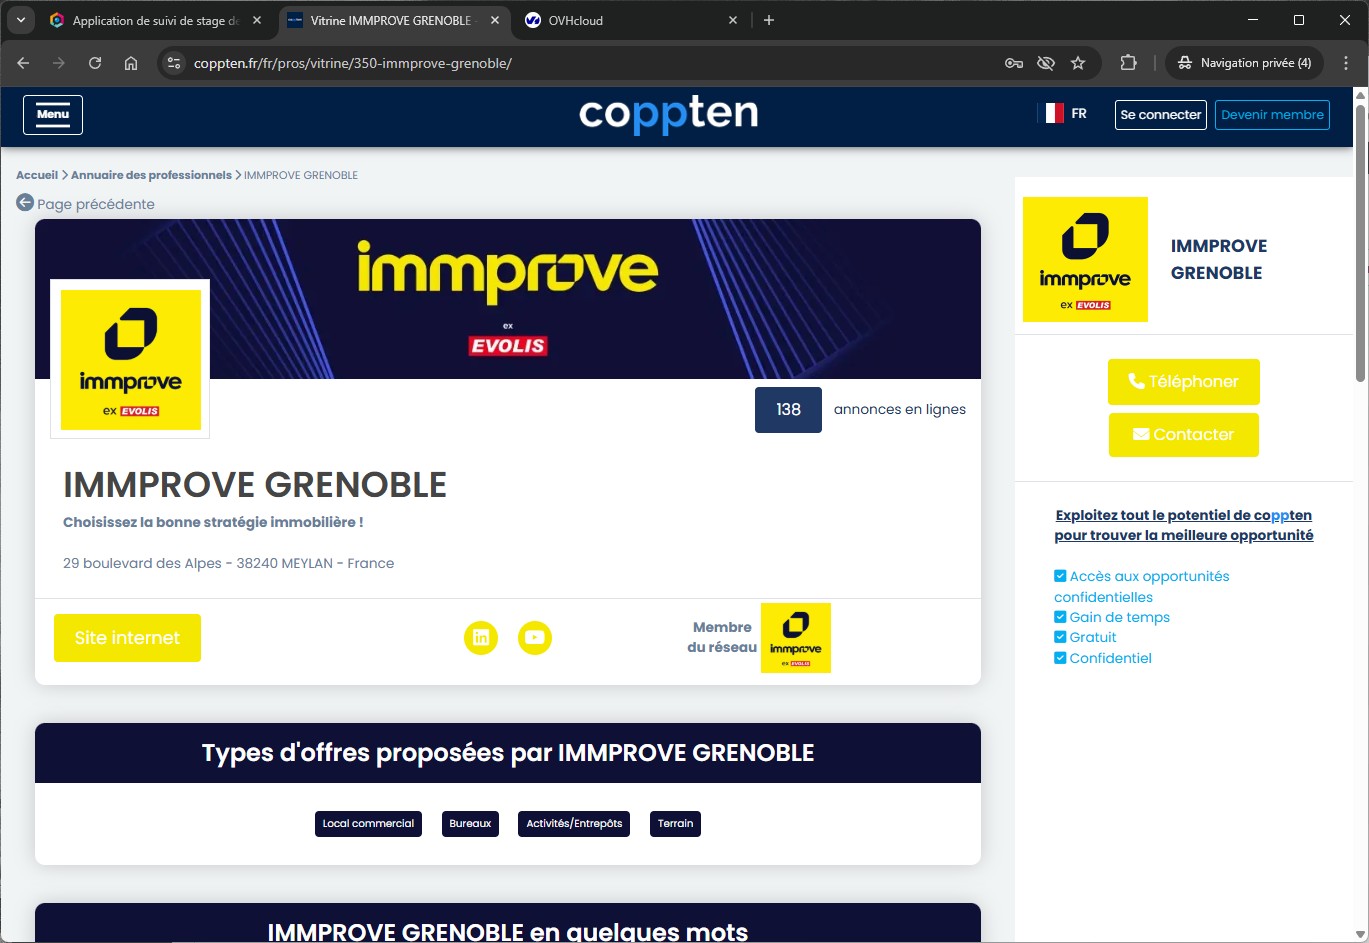The width and height of the screenshot is (1369, 943).
Task: Open the coppten Menu button
Action: (53, 115)
